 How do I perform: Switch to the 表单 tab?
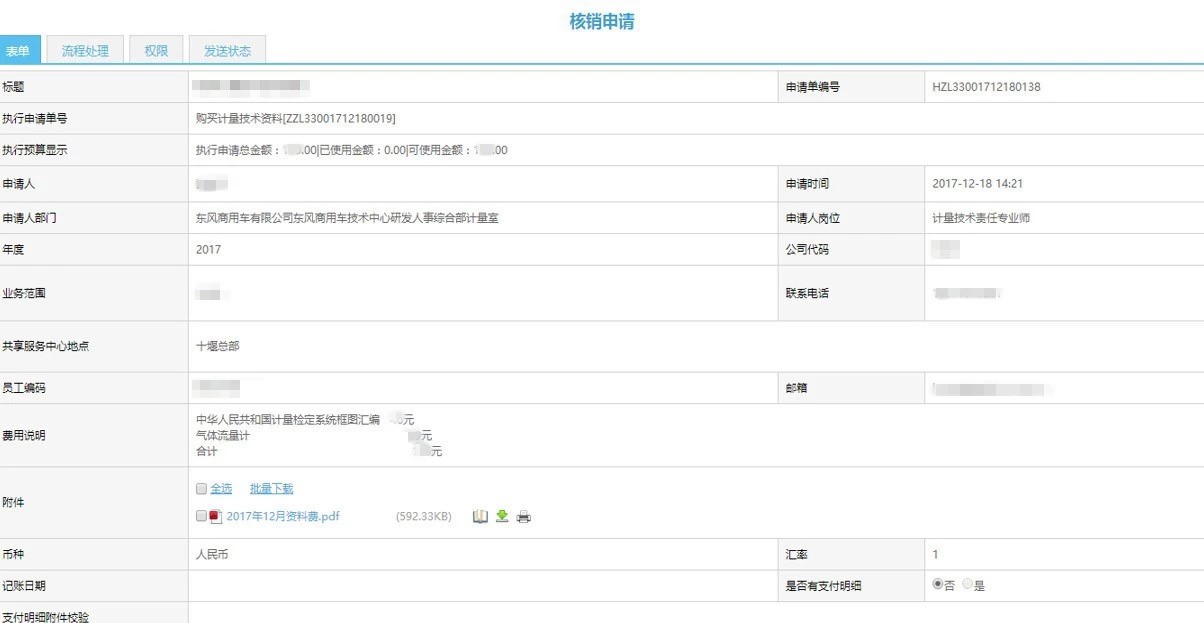point(19,51)
